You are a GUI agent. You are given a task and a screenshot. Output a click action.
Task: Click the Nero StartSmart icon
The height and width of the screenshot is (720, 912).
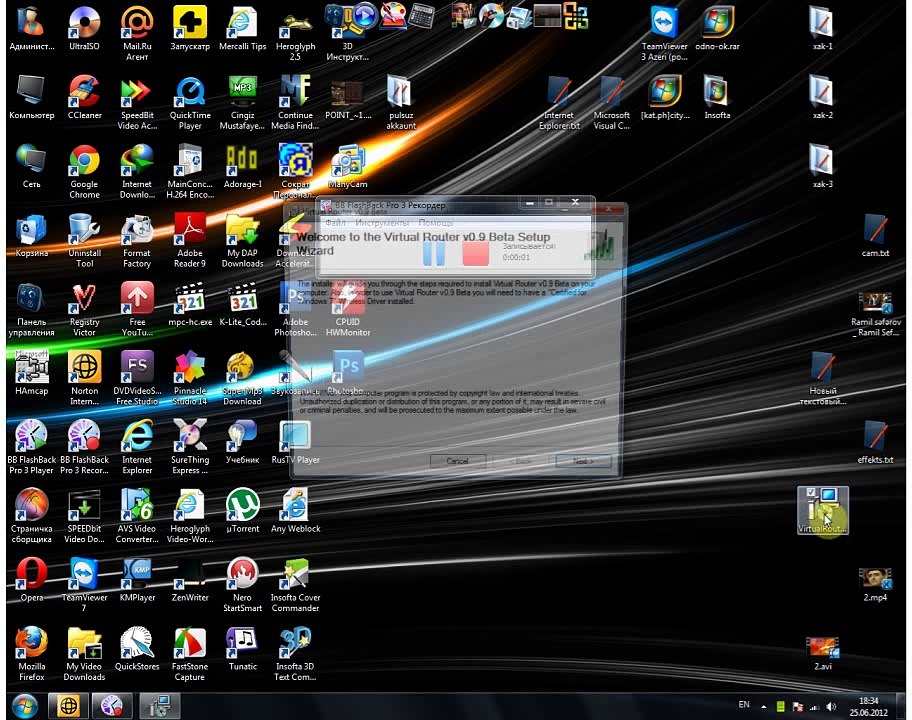click(243, 584)
